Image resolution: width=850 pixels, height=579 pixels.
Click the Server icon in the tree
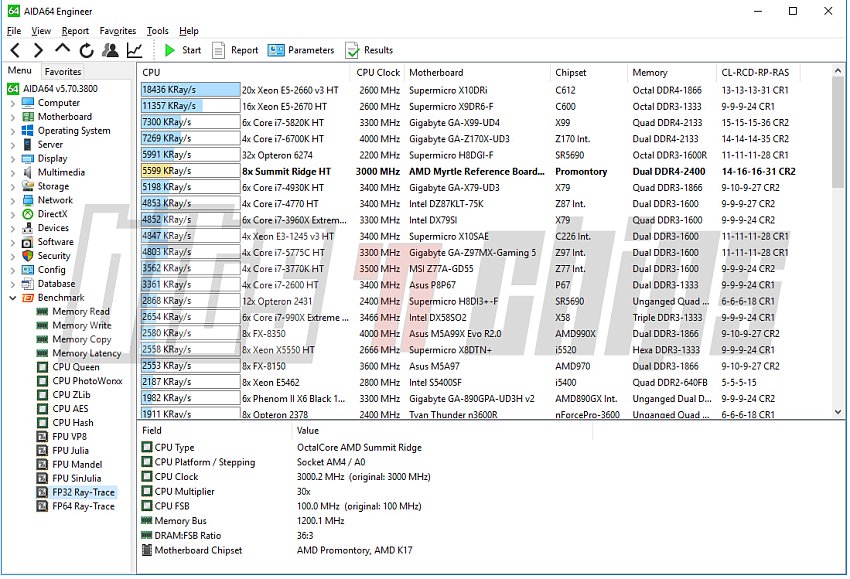[x=28, y=145]
